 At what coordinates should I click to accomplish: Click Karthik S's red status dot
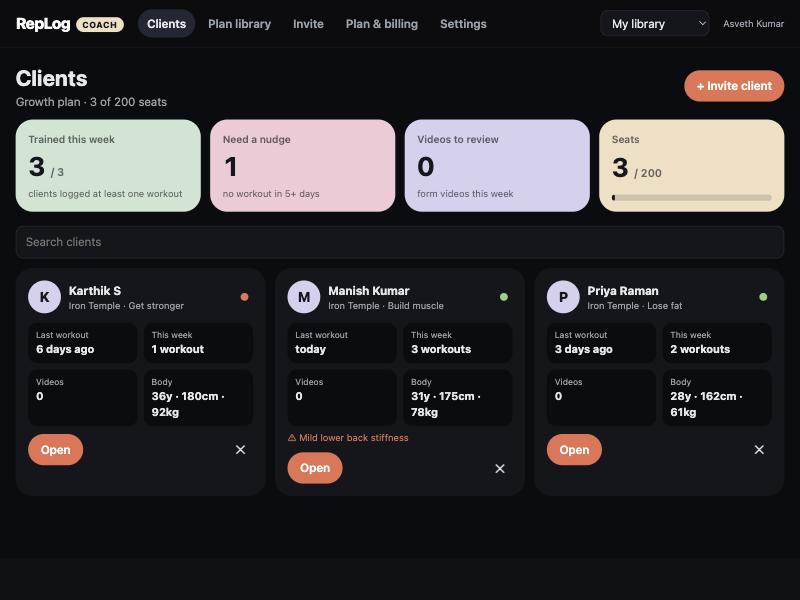[244, 297]
